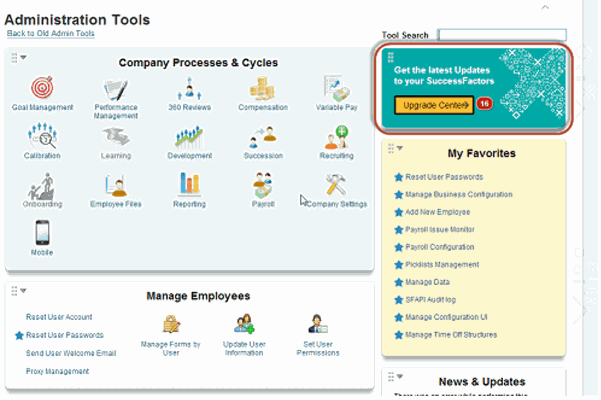
Task: Open the Recruiting icon
Action: [x=336, y=137]
